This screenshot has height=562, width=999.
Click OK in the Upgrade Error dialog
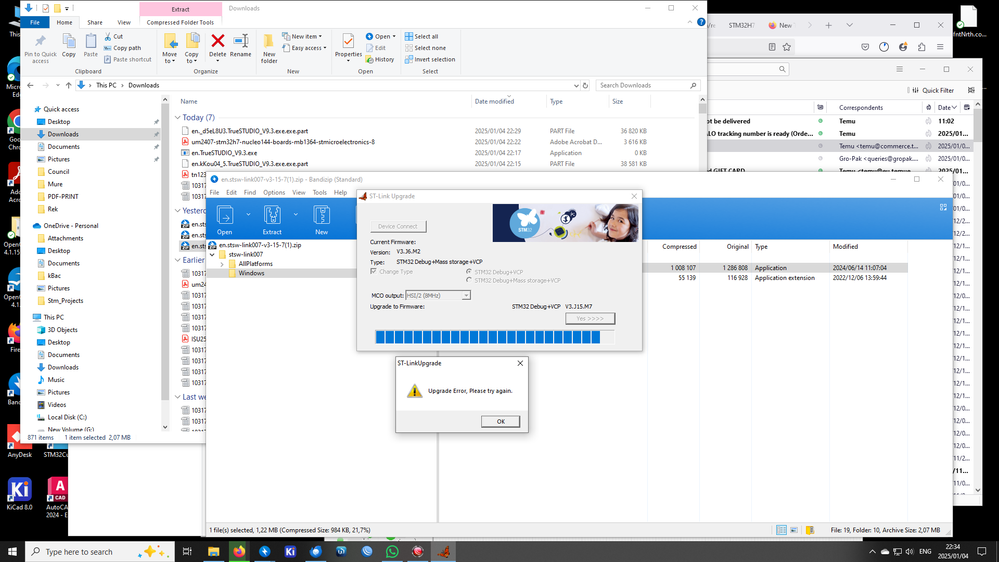point(500,421)
